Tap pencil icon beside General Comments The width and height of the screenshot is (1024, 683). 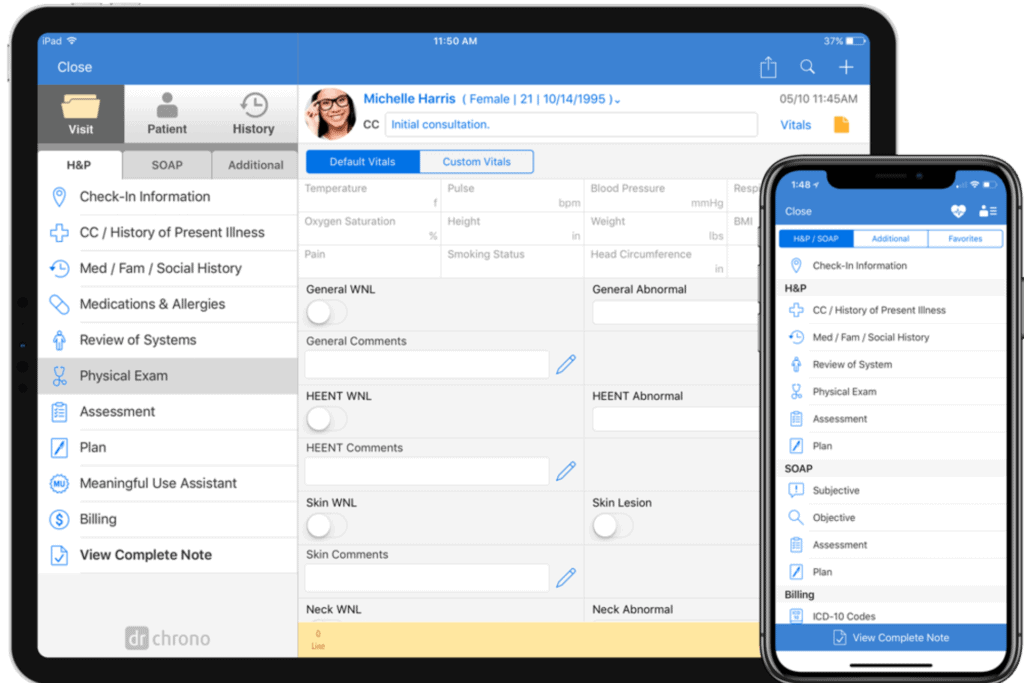pos(566,365)
